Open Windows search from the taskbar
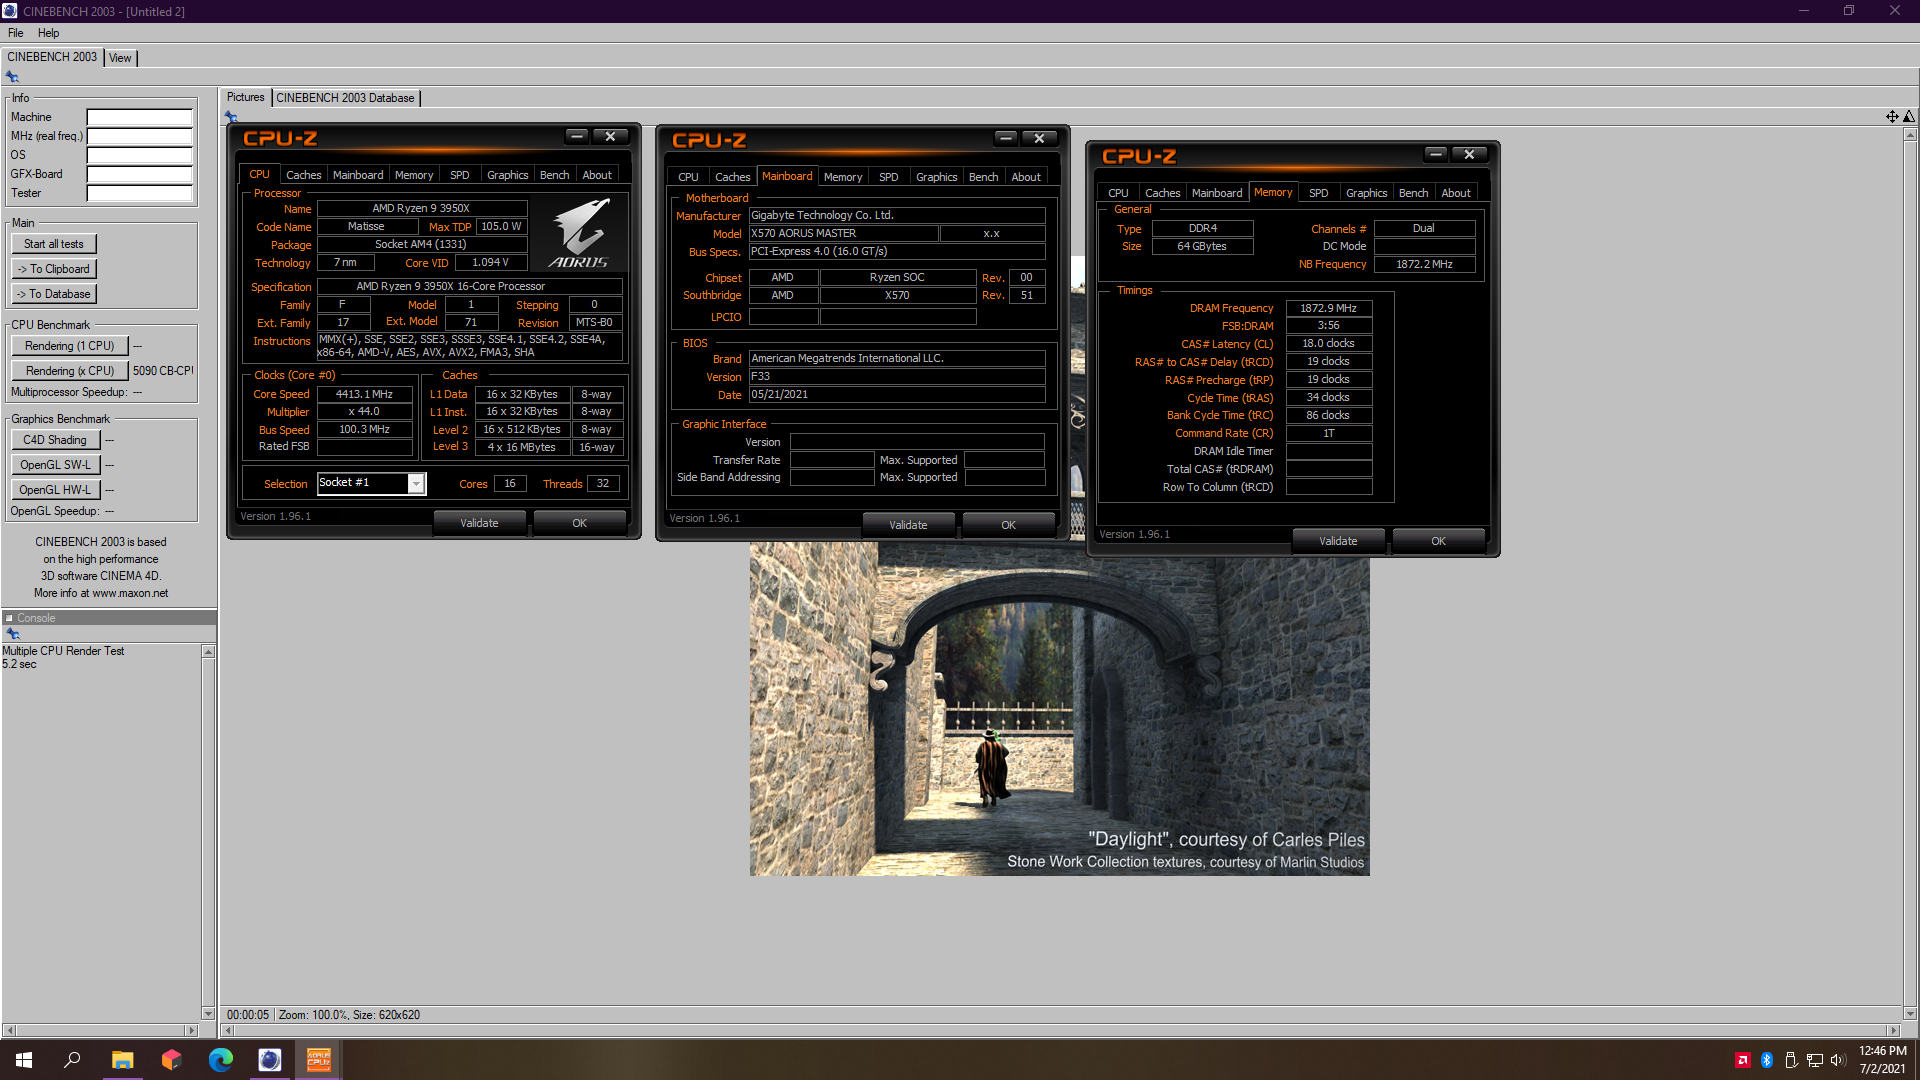 coord(72,1060)
